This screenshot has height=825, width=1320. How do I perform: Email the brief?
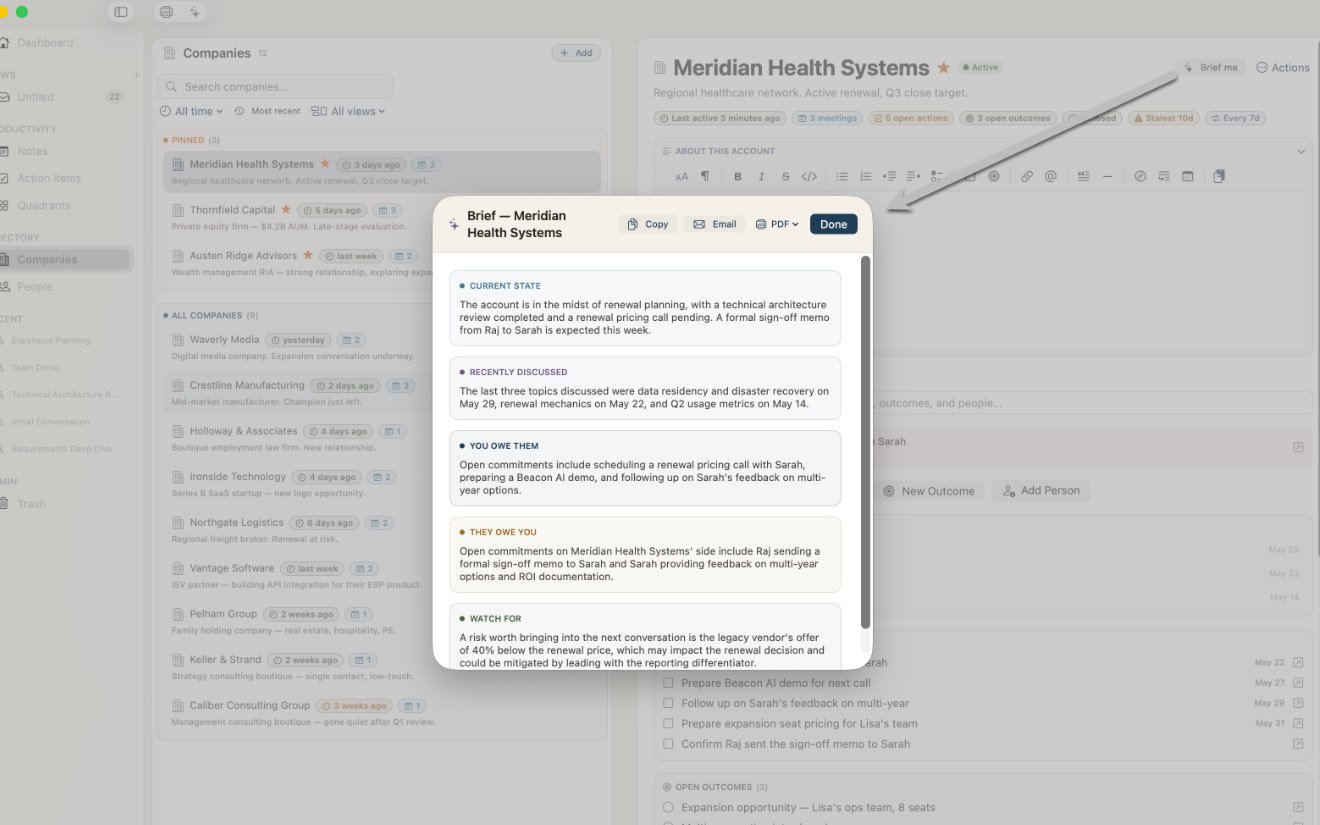[714, 224]
